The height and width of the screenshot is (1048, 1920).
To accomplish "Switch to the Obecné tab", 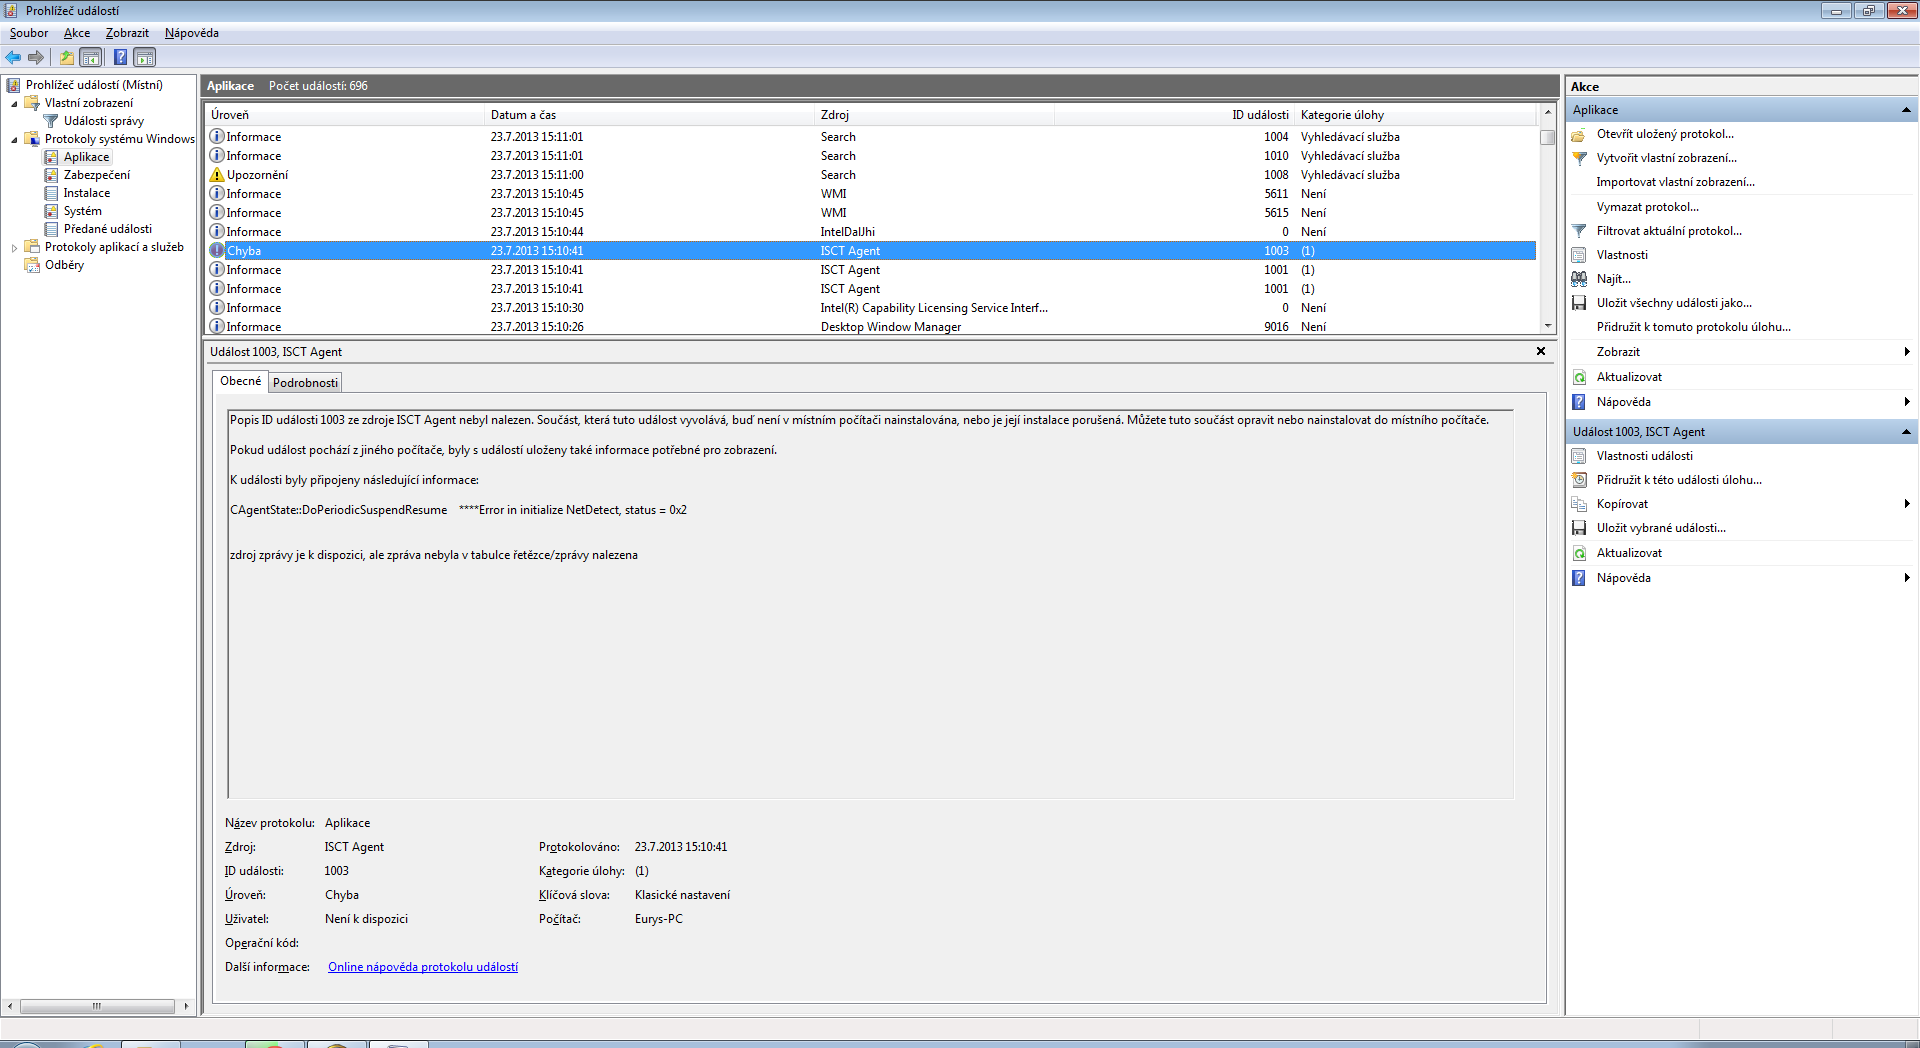I will click(240, 381).
